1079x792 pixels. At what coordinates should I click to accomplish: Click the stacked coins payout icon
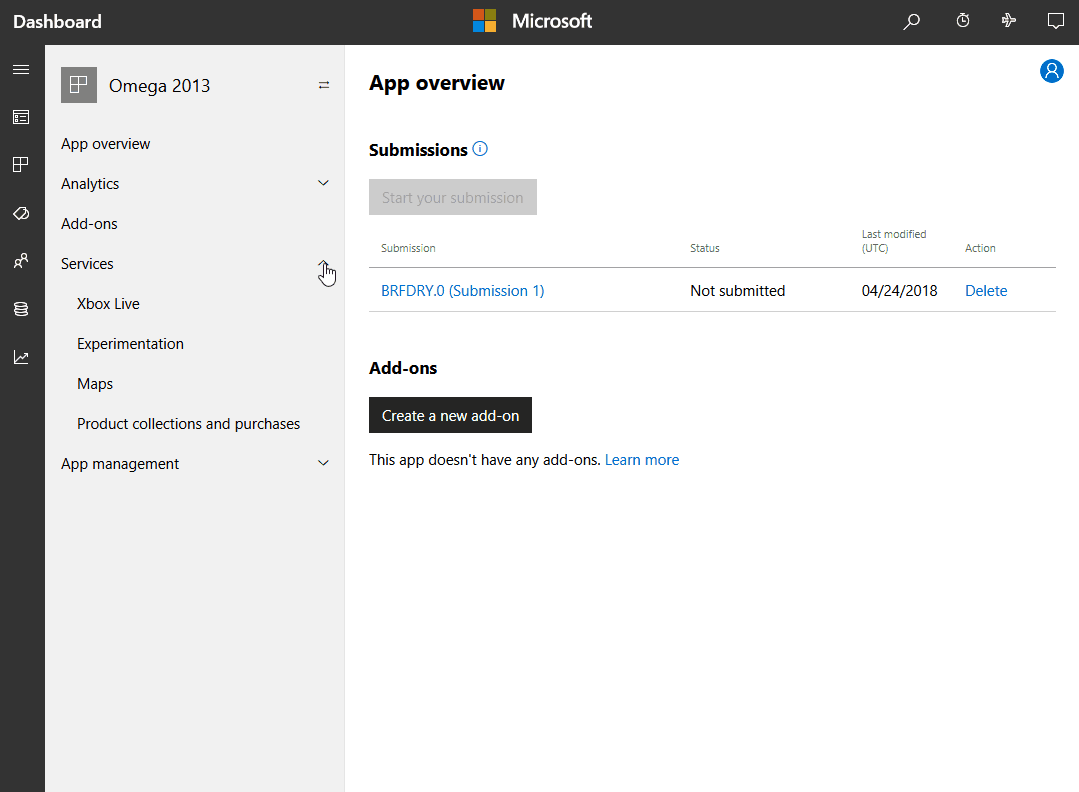coord(21,309)
